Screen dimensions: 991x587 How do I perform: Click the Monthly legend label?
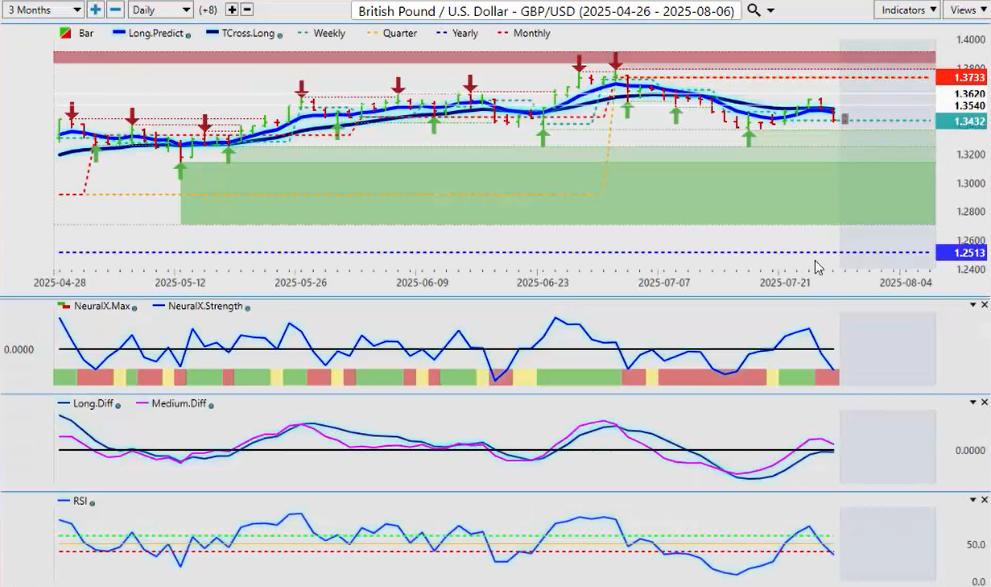tap(530, 33)
